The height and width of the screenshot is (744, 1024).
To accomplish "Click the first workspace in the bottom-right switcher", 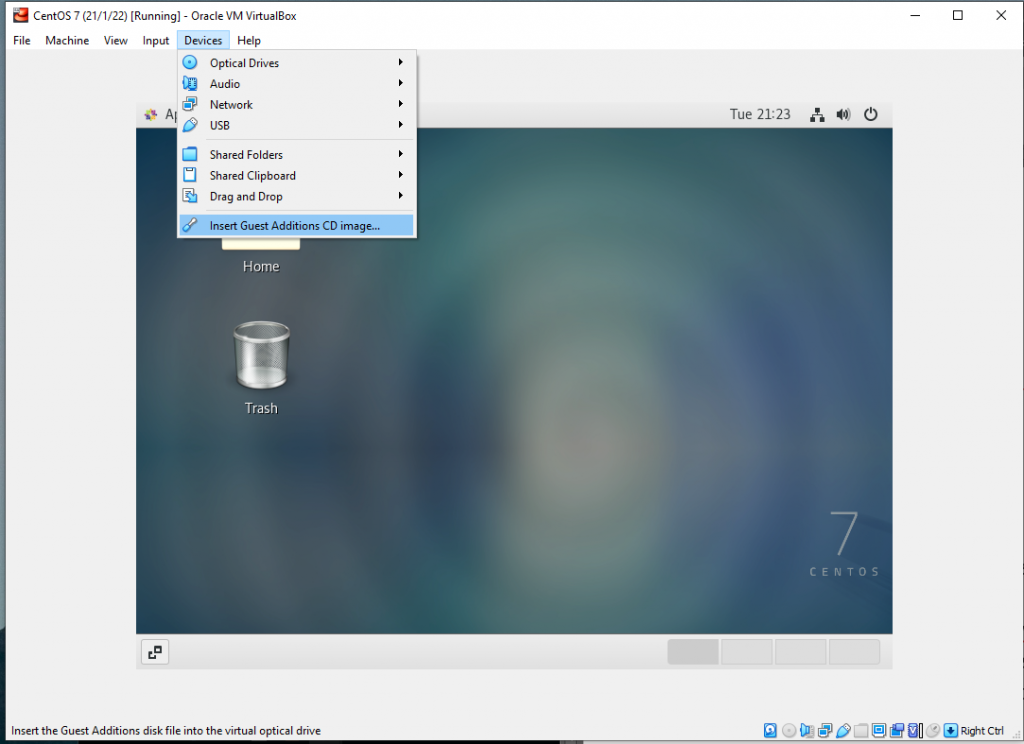I will coord(693,652).
